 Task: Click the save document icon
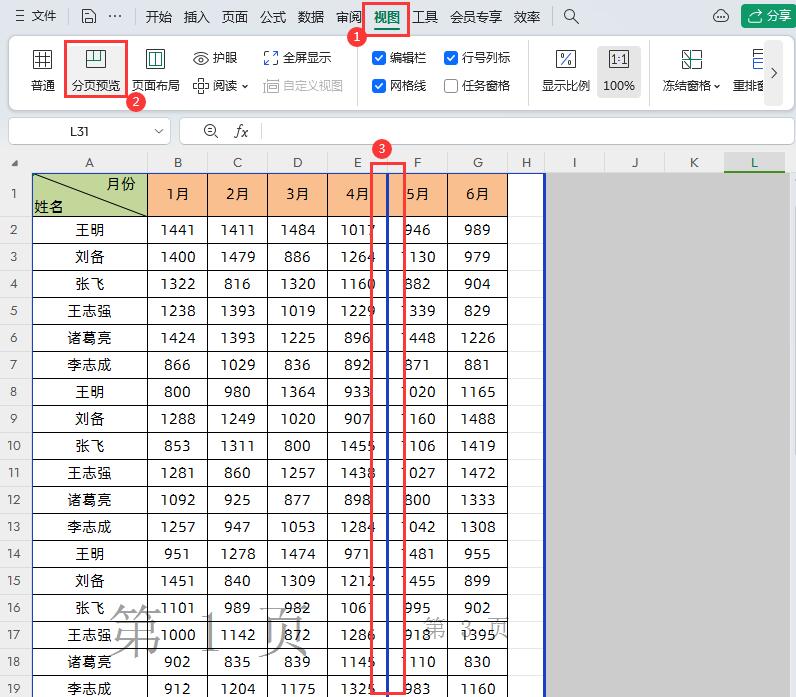(88, 16)
